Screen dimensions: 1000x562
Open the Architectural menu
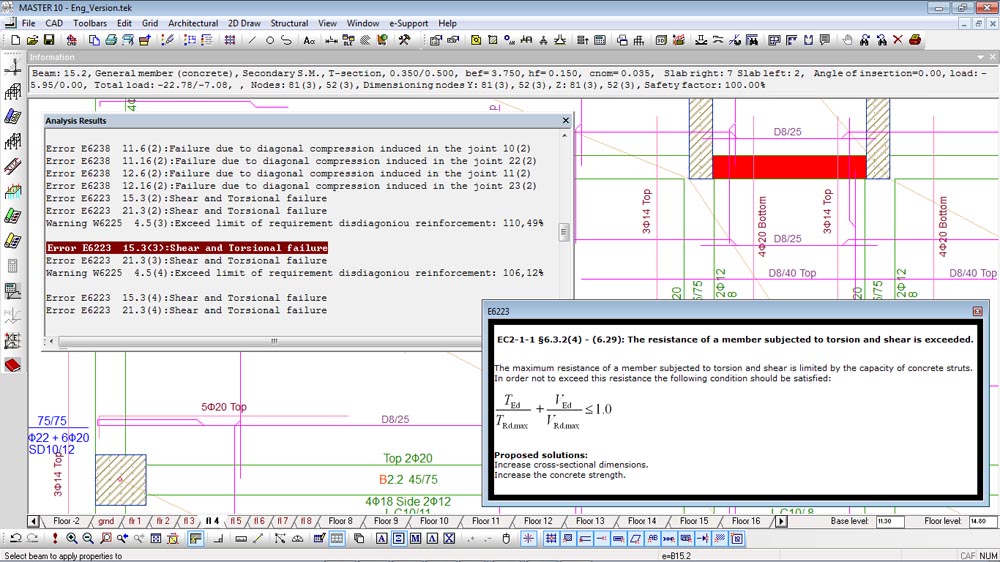tap(193, 23)
